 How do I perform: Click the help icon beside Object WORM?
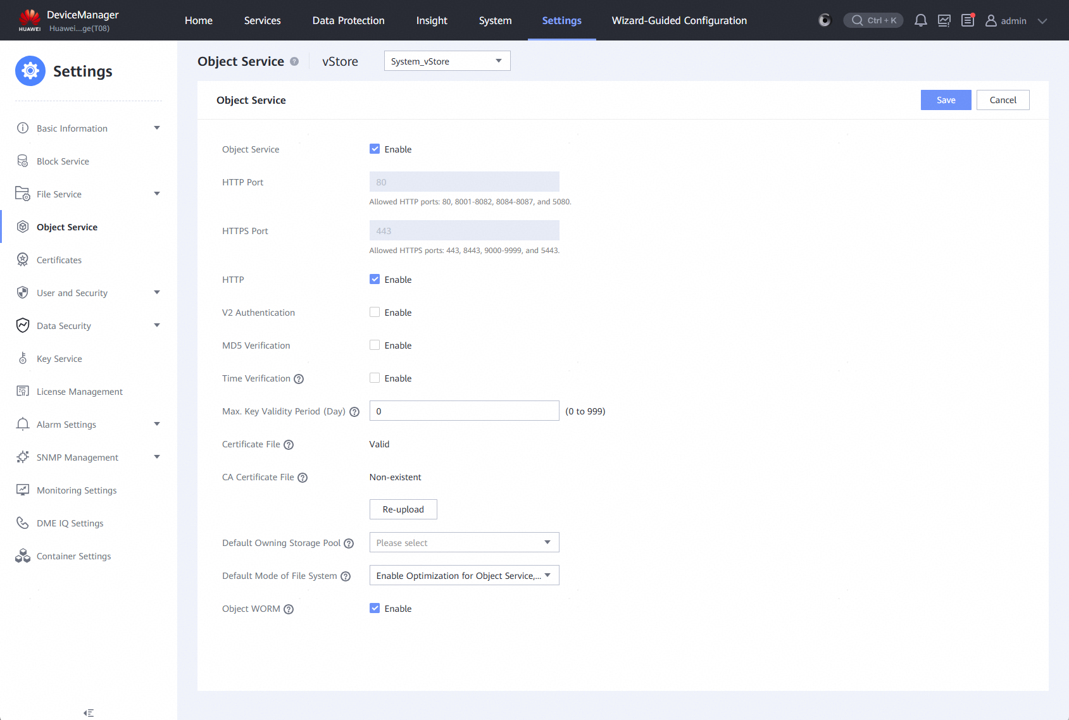pyautogui.click(x=289, y=609)
